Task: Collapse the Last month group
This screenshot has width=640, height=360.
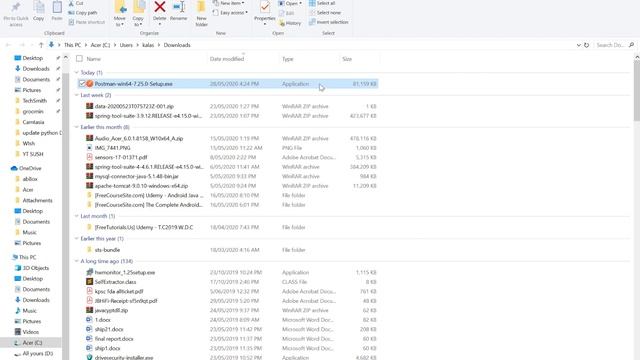Action: [77, 216]
